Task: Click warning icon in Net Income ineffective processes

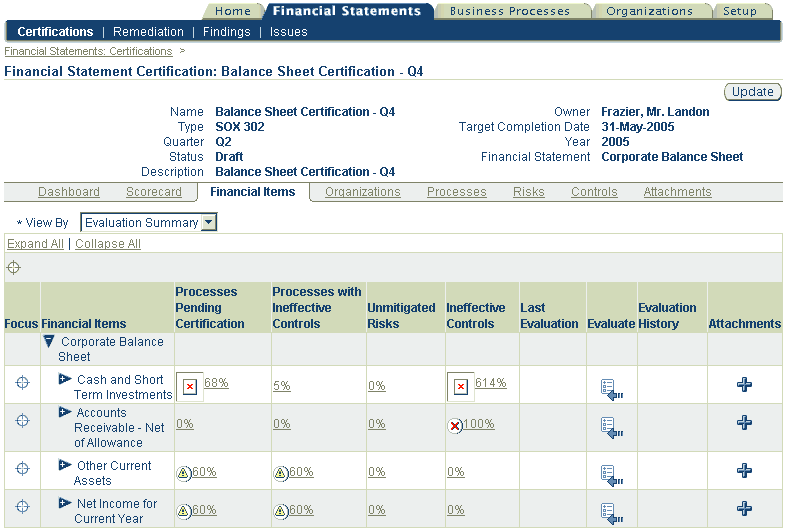Action: [280, 511]
